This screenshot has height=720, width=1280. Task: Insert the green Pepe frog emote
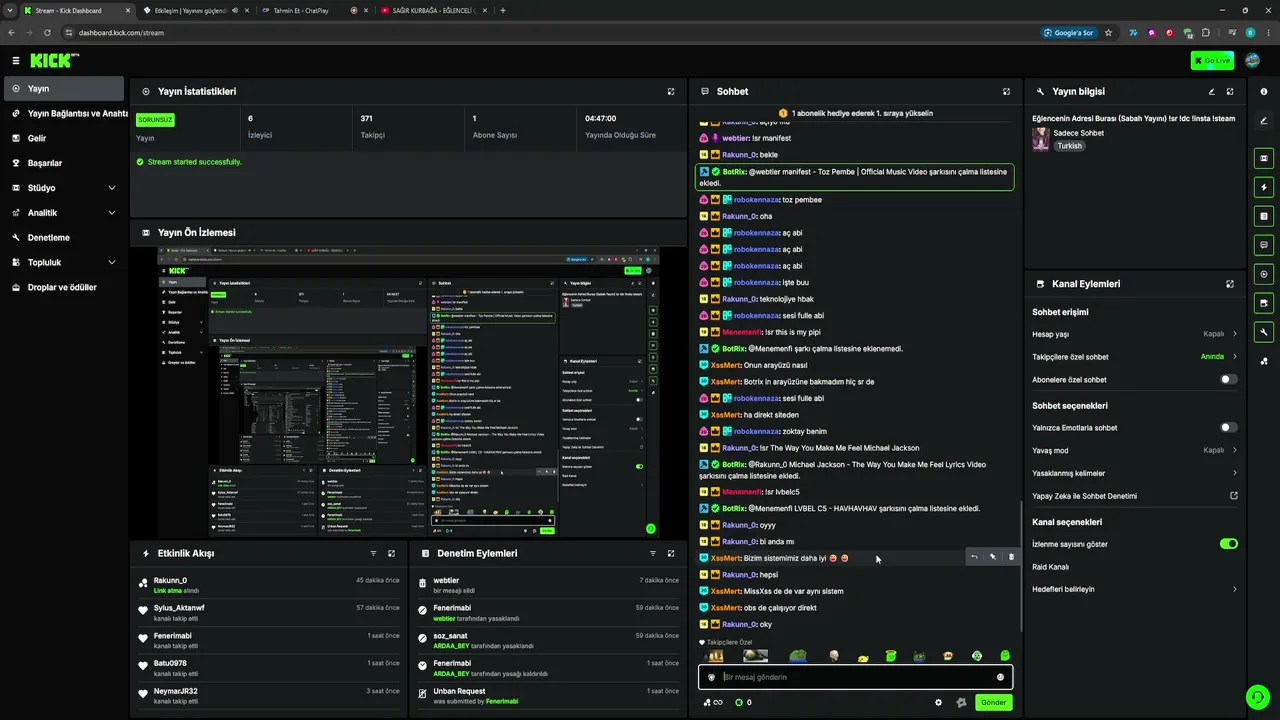tap(798, 656)
